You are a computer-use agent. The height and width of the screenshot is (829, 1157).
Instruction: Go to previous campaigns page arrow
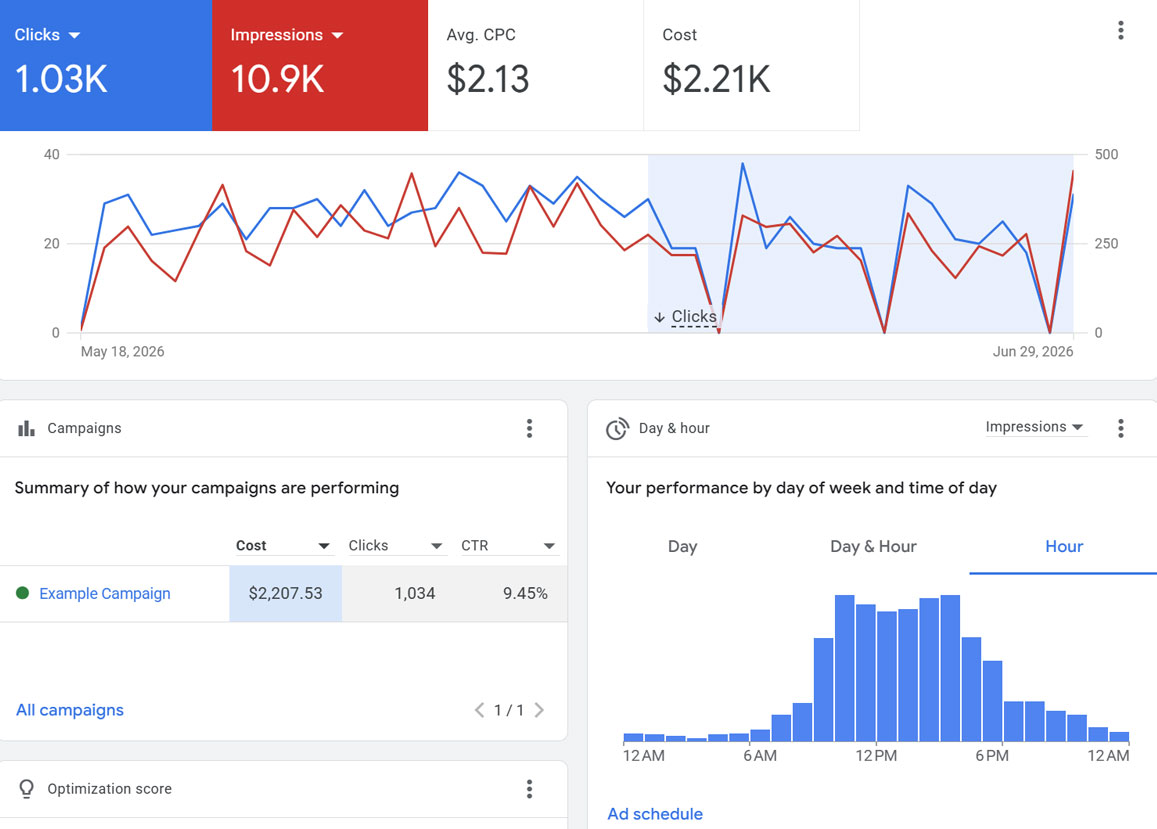pos(480,710)
